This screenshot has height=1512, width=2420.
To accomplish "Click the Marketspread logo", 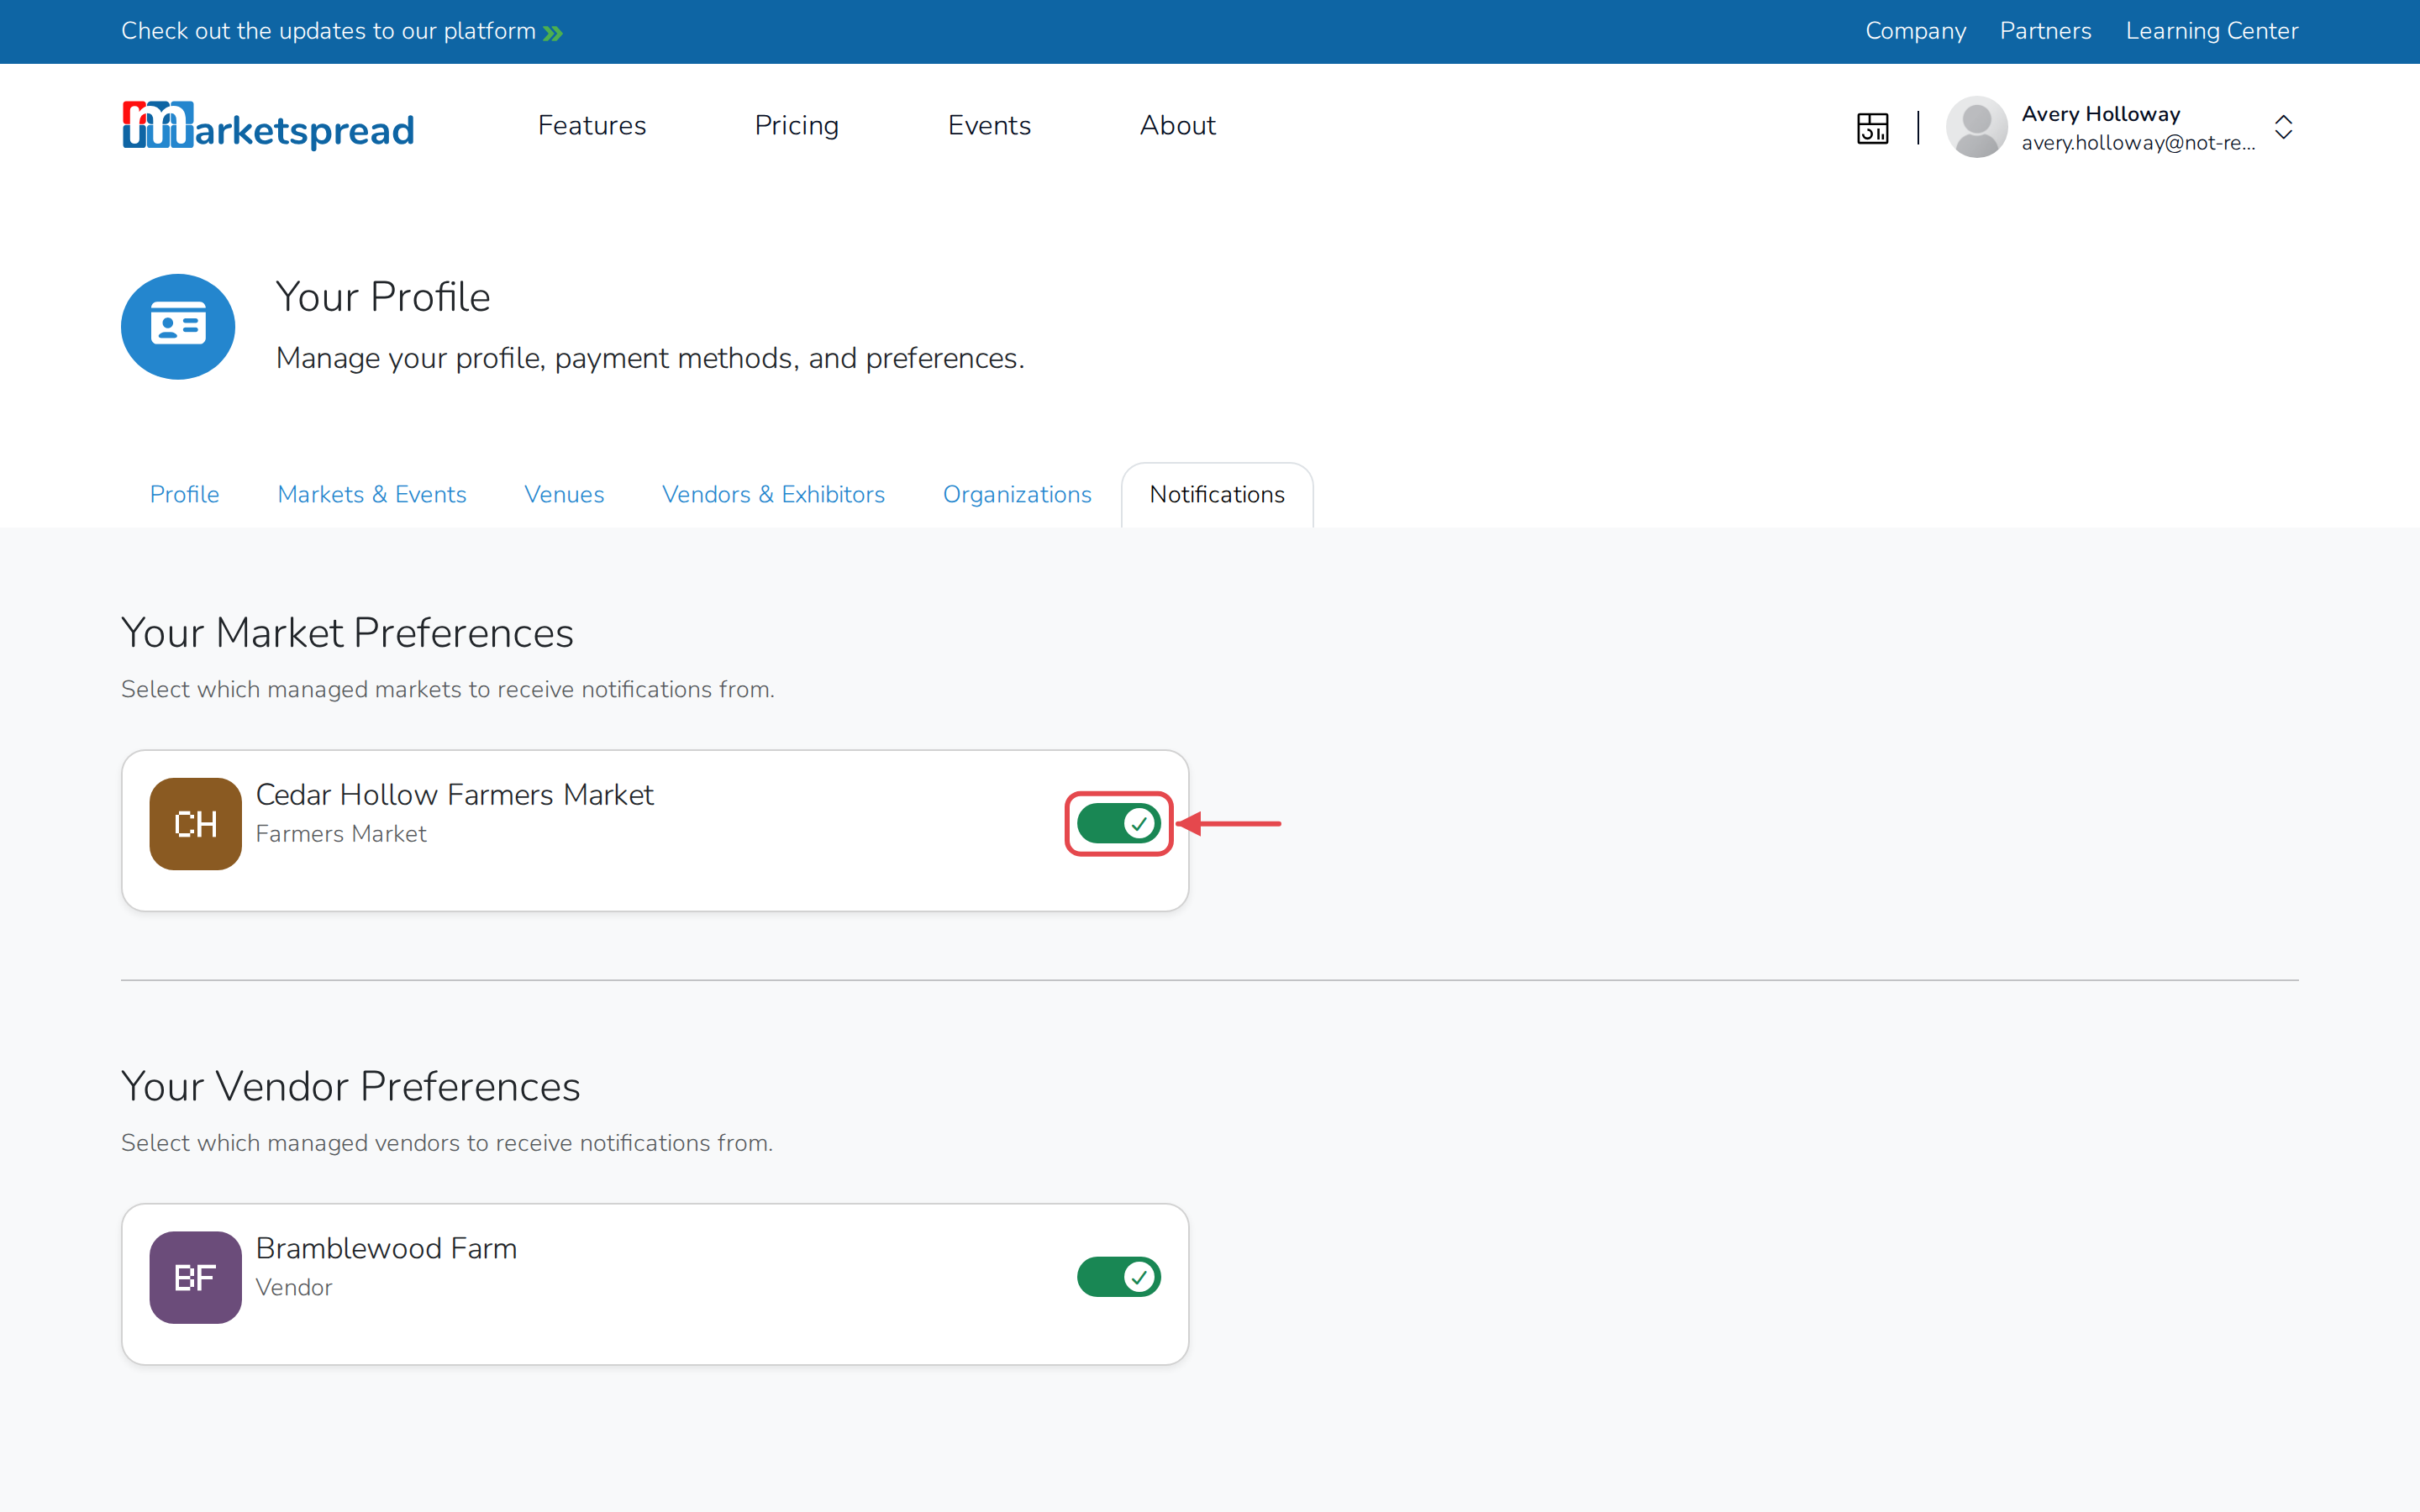I will [268, 126].
